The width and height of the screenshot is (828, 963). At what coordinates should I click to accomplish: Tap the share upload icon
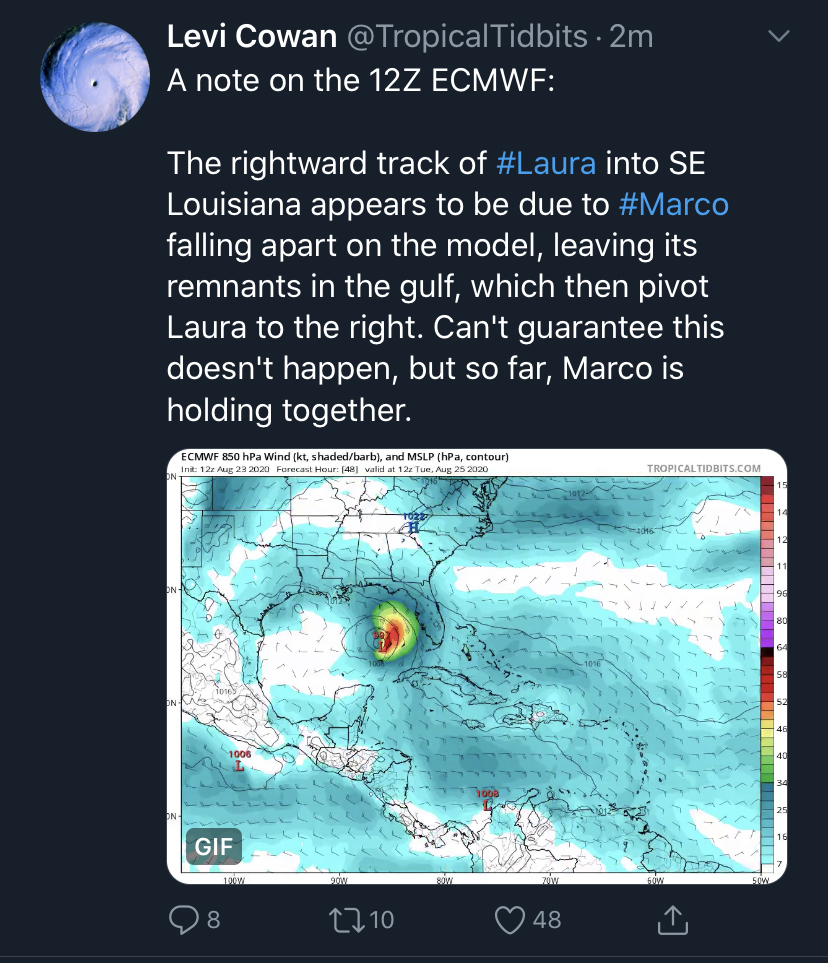(x=673, y=918)
